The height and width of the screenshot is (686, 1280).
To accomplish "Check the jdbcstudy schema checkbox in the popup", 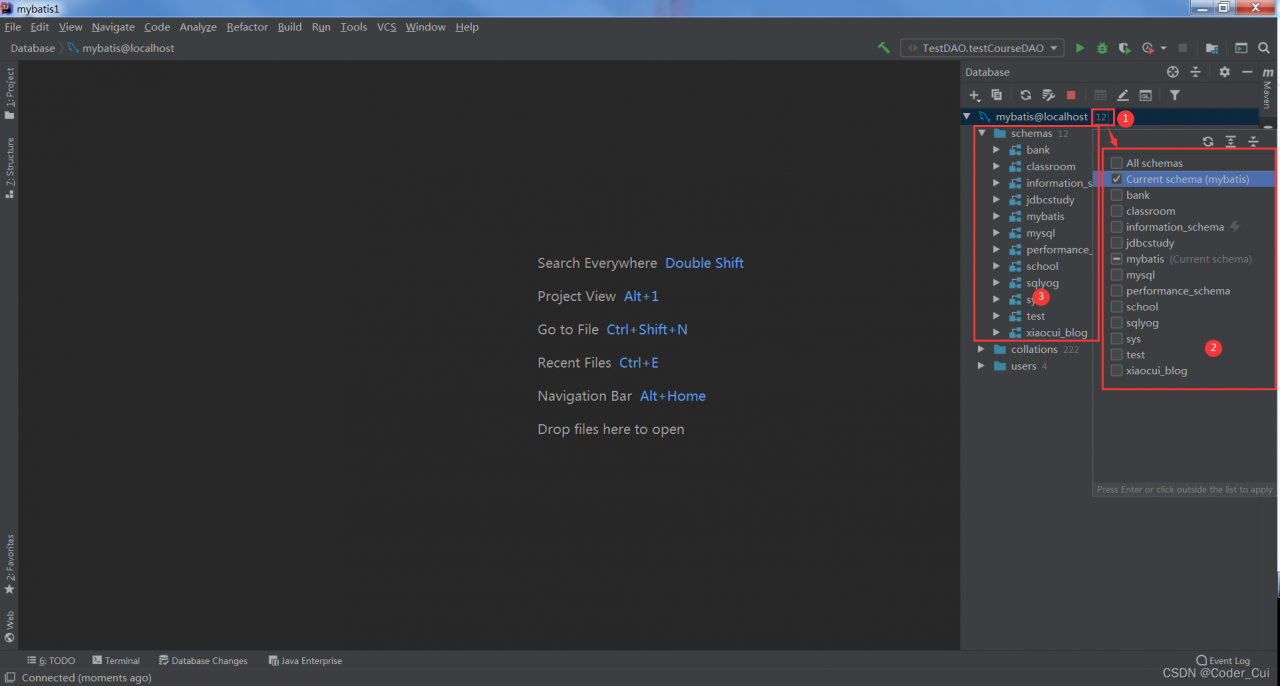I will click(1117, 243).
